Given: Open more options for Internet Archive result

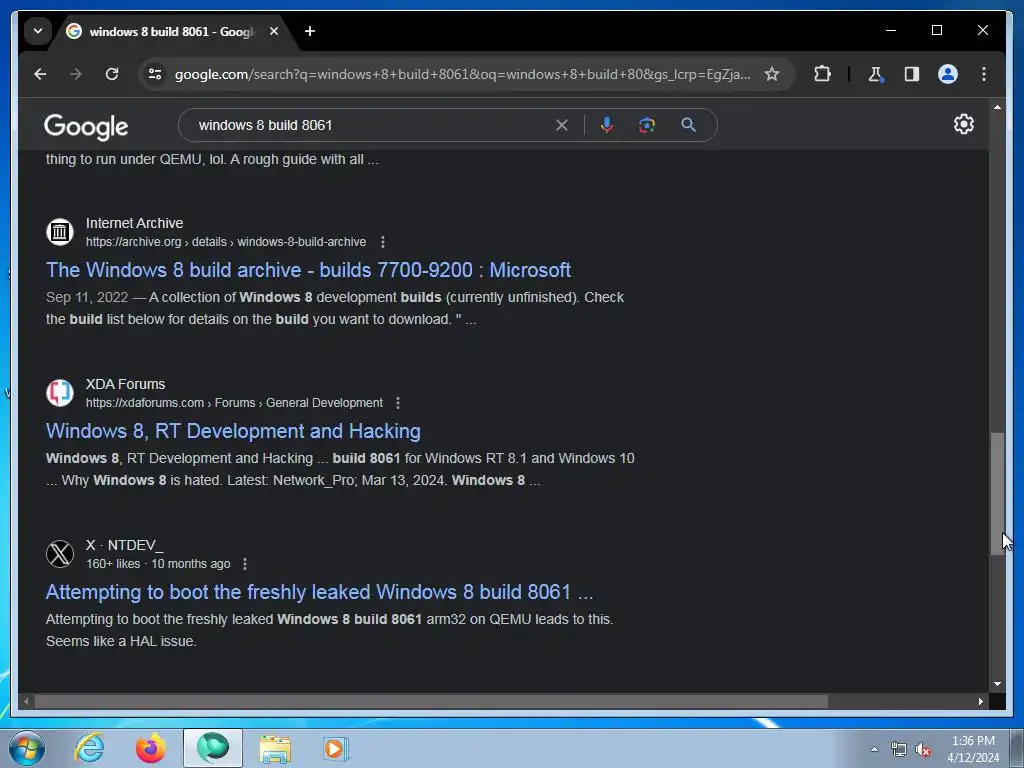Looking at the screenshot, I should [x=383, y=242].
